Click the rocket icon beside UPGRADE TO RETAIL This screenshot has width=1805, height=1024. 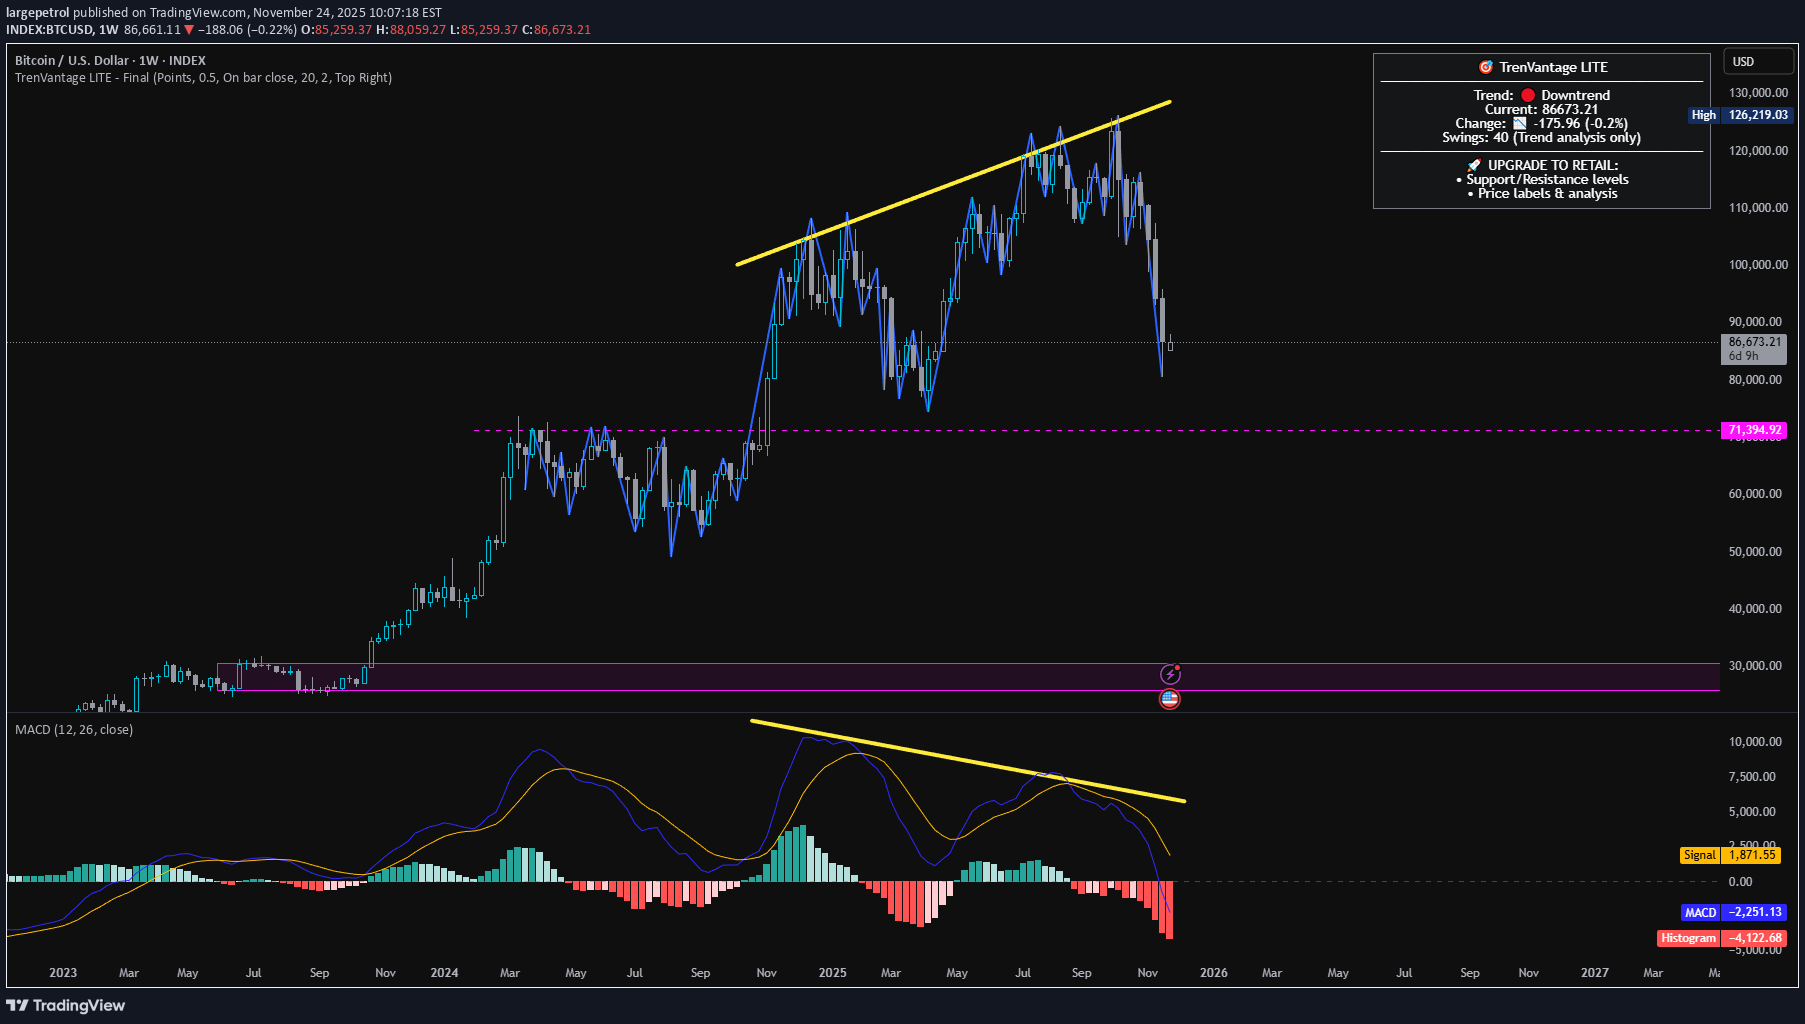point(1474,165)
